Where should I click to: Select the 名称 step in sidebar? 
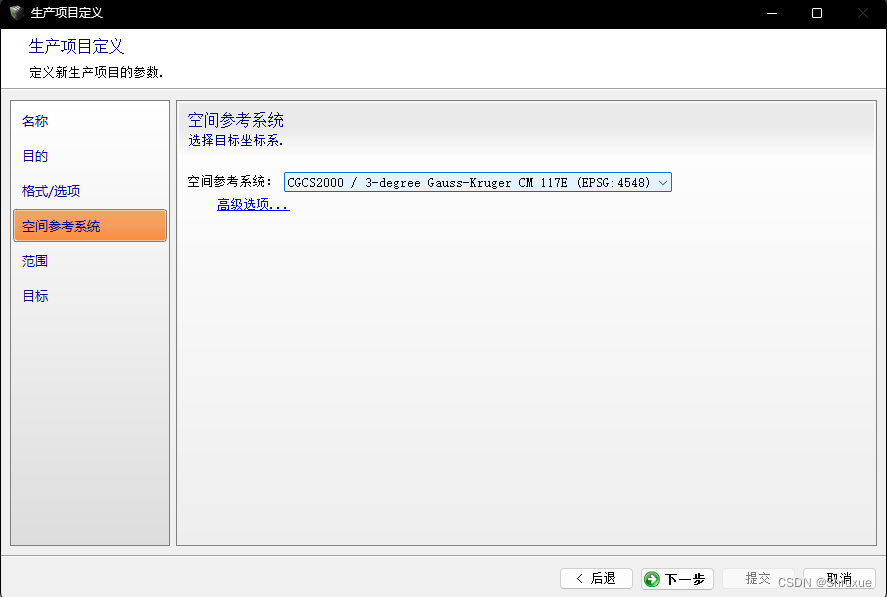click(x=34, y=120)
